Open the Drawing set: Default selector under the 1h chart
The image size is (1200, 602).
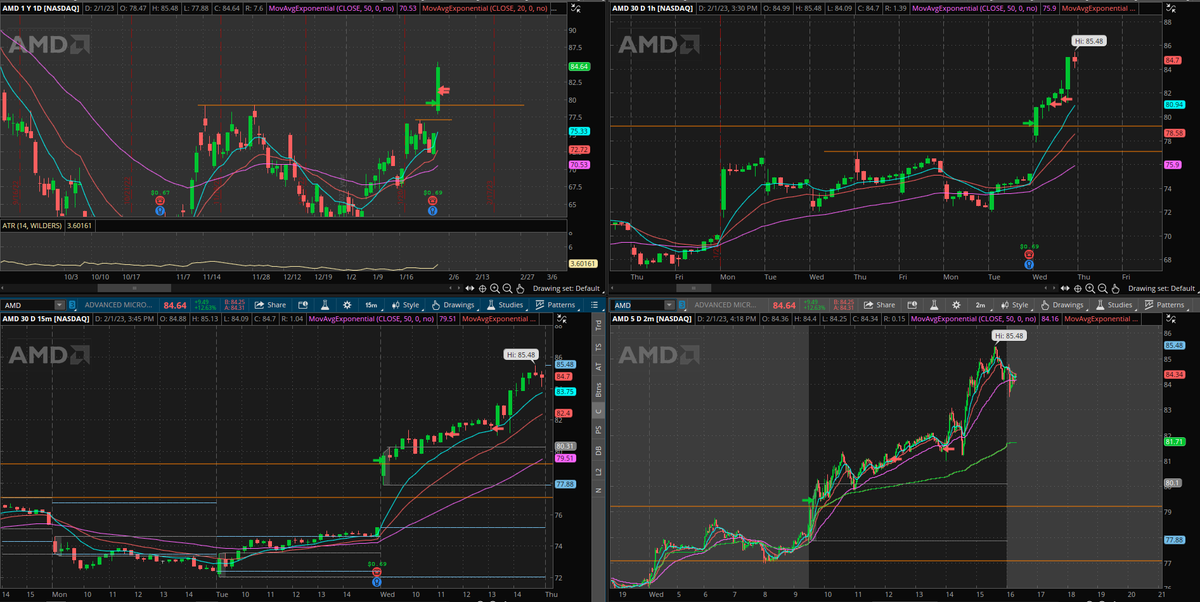(1161, 288)
